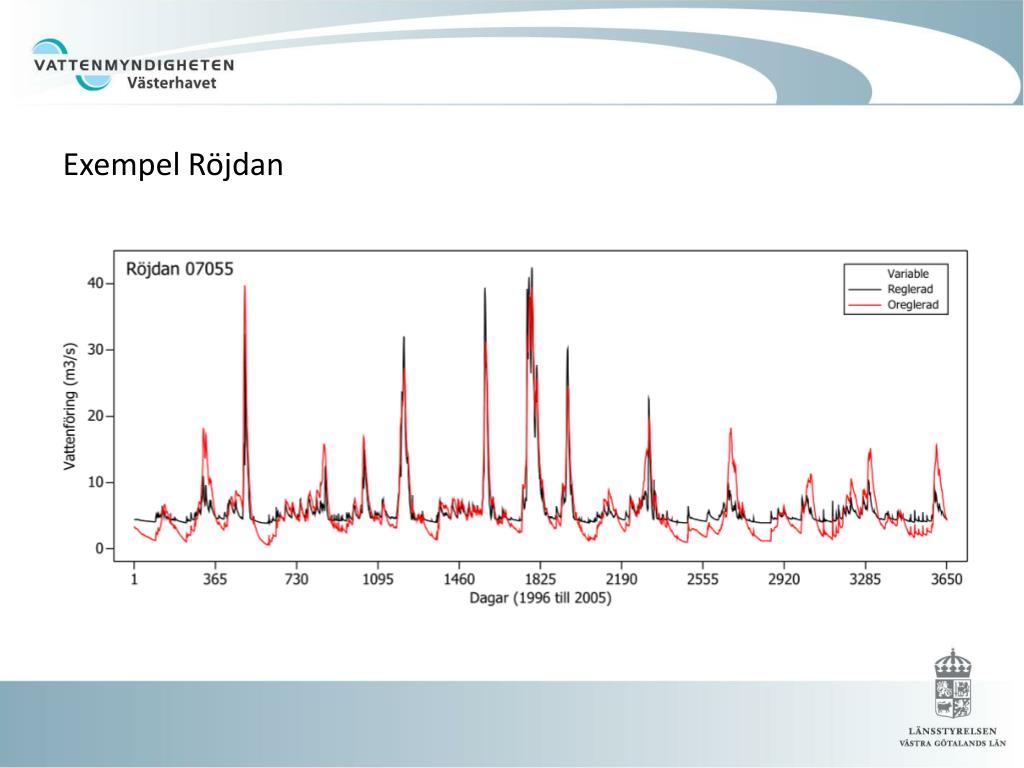Click the x-axis tick label 3285

point(865,579)
